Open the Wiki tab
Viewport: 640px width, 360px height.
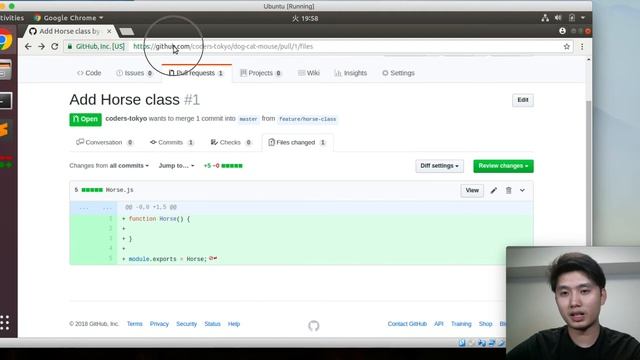[309, 73]
